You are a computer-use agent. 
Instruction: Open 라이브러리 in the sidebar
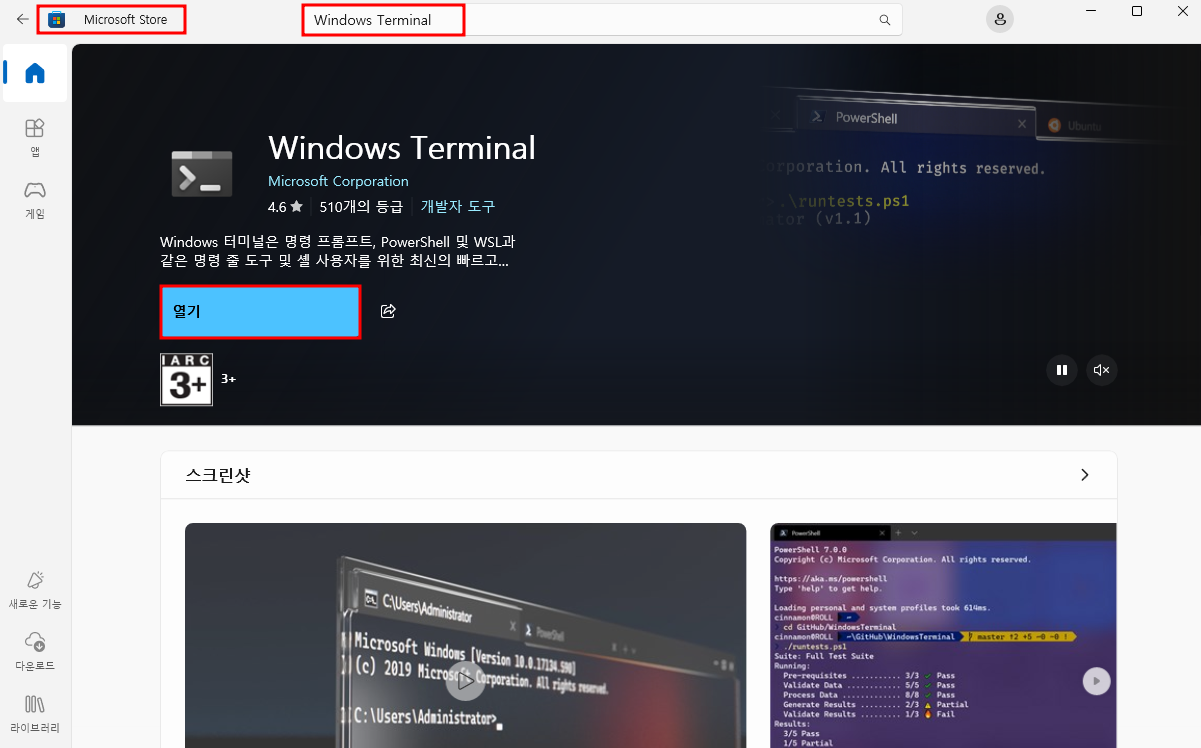pyautogui.click(x=35, y=713)
